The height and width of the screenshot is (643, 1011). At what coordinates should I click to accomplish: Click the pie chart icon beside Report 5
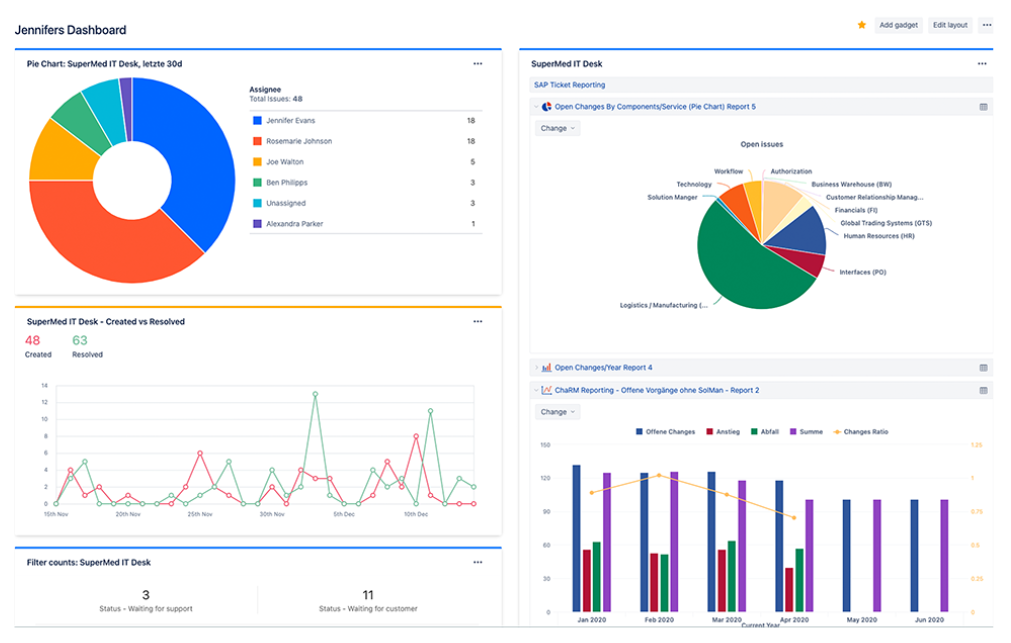(x=548, y=105)
